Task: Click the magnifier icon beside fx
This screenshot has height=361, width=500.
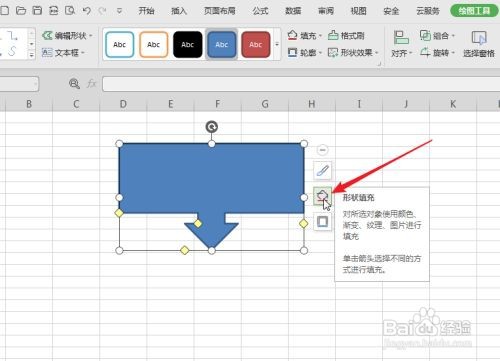Action: pyautogui.click(x=74, y=83)
